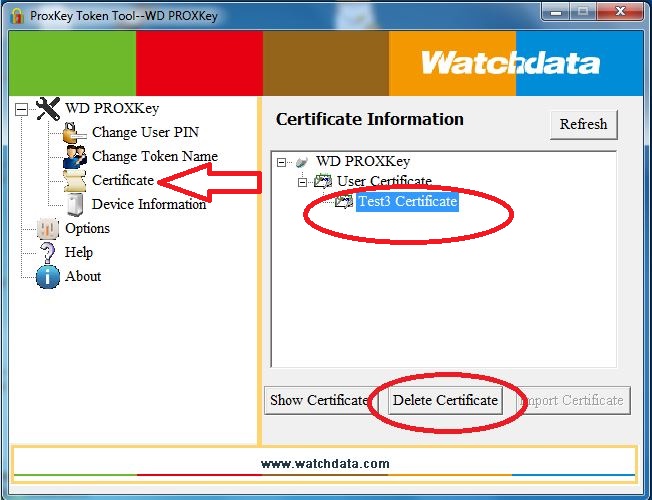Click the Device Information computer icon
Screen dimensions: 652x500
click(x=75, y=205)
